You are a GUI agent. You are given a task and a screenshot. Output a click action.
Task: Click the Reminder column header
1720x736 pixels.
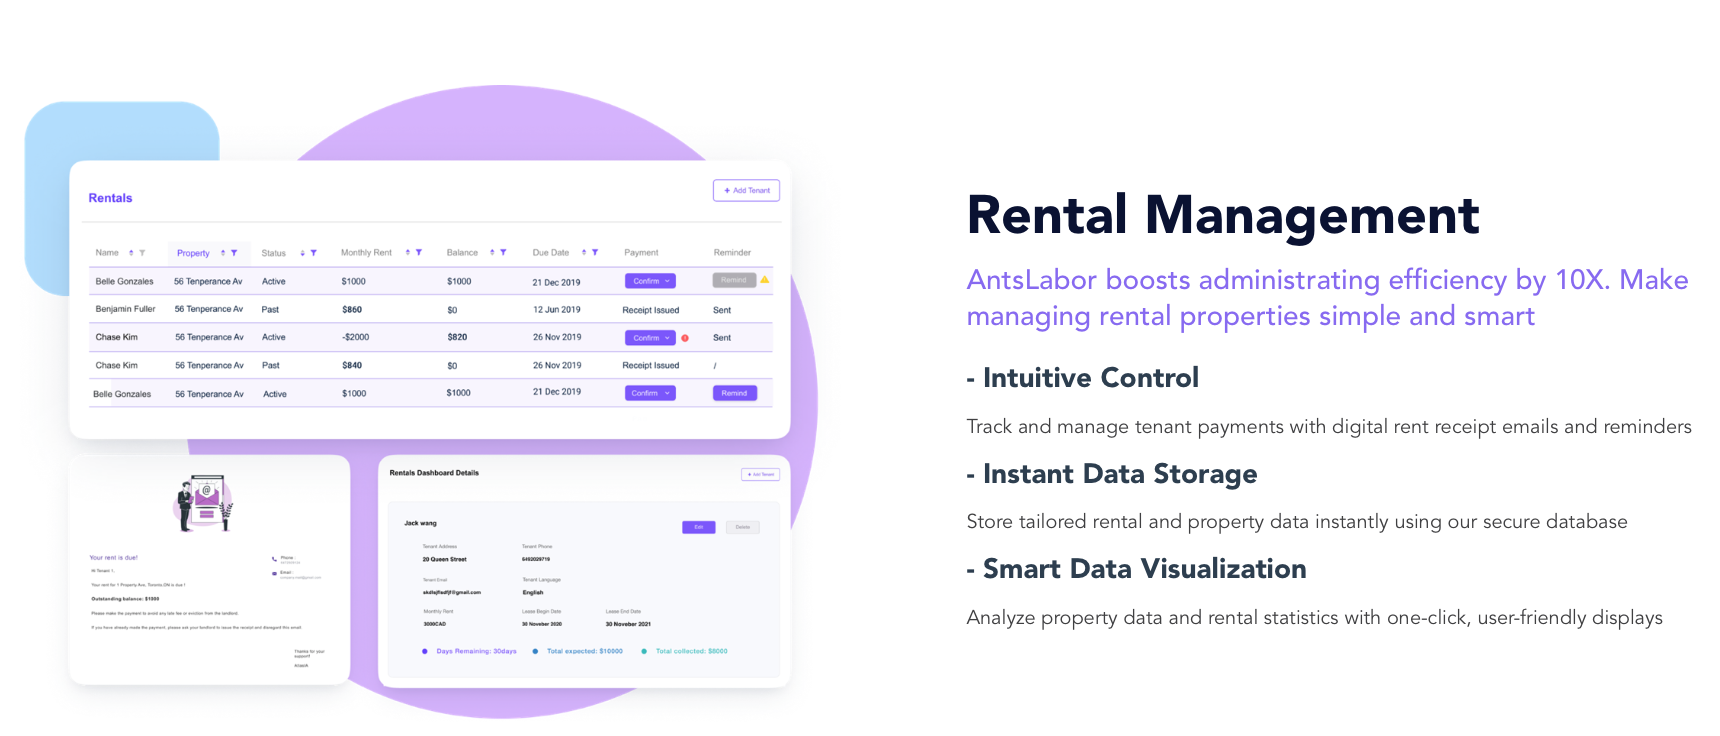pos(732,253)
